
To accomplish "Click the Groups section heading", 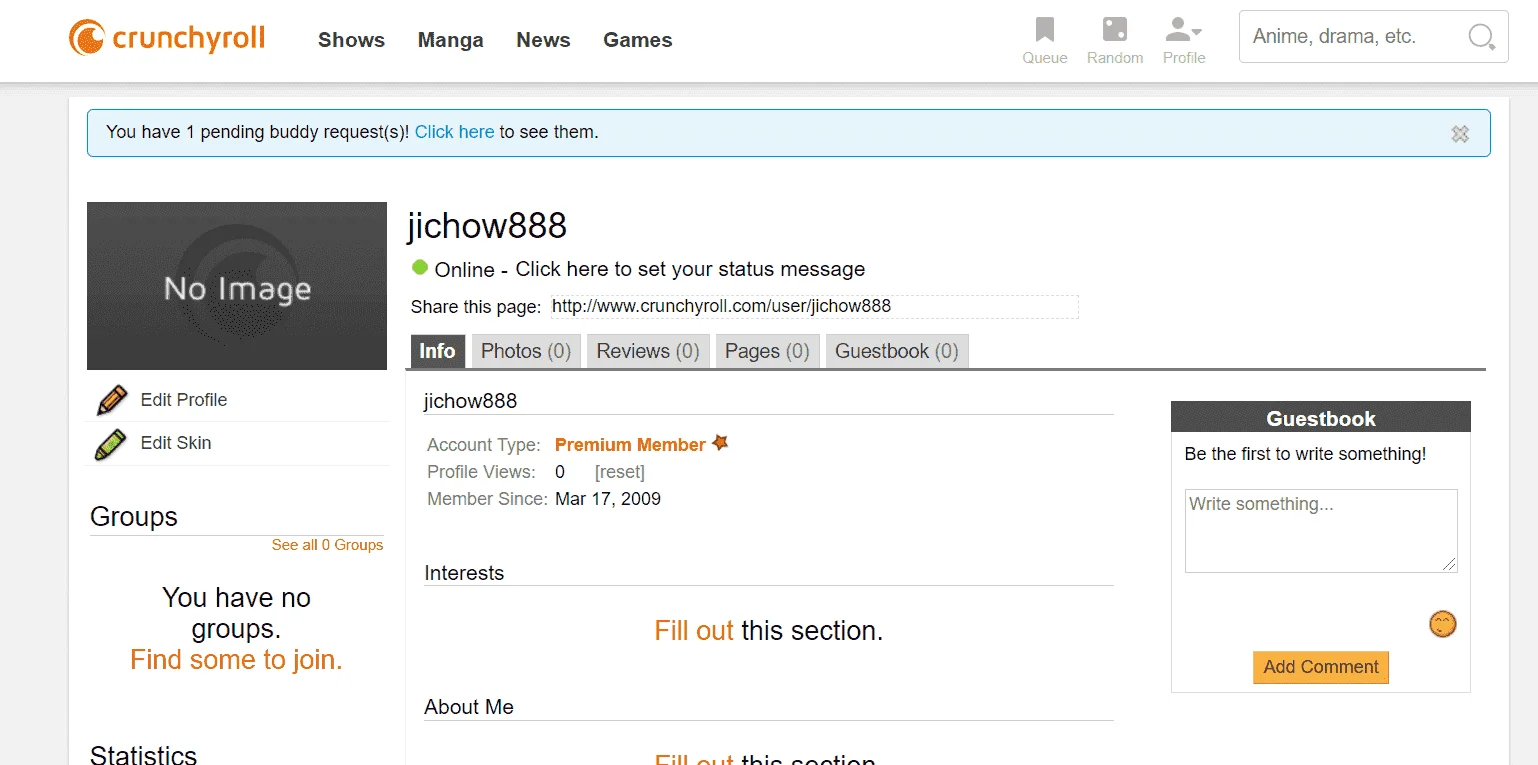I will click(134, 517).
